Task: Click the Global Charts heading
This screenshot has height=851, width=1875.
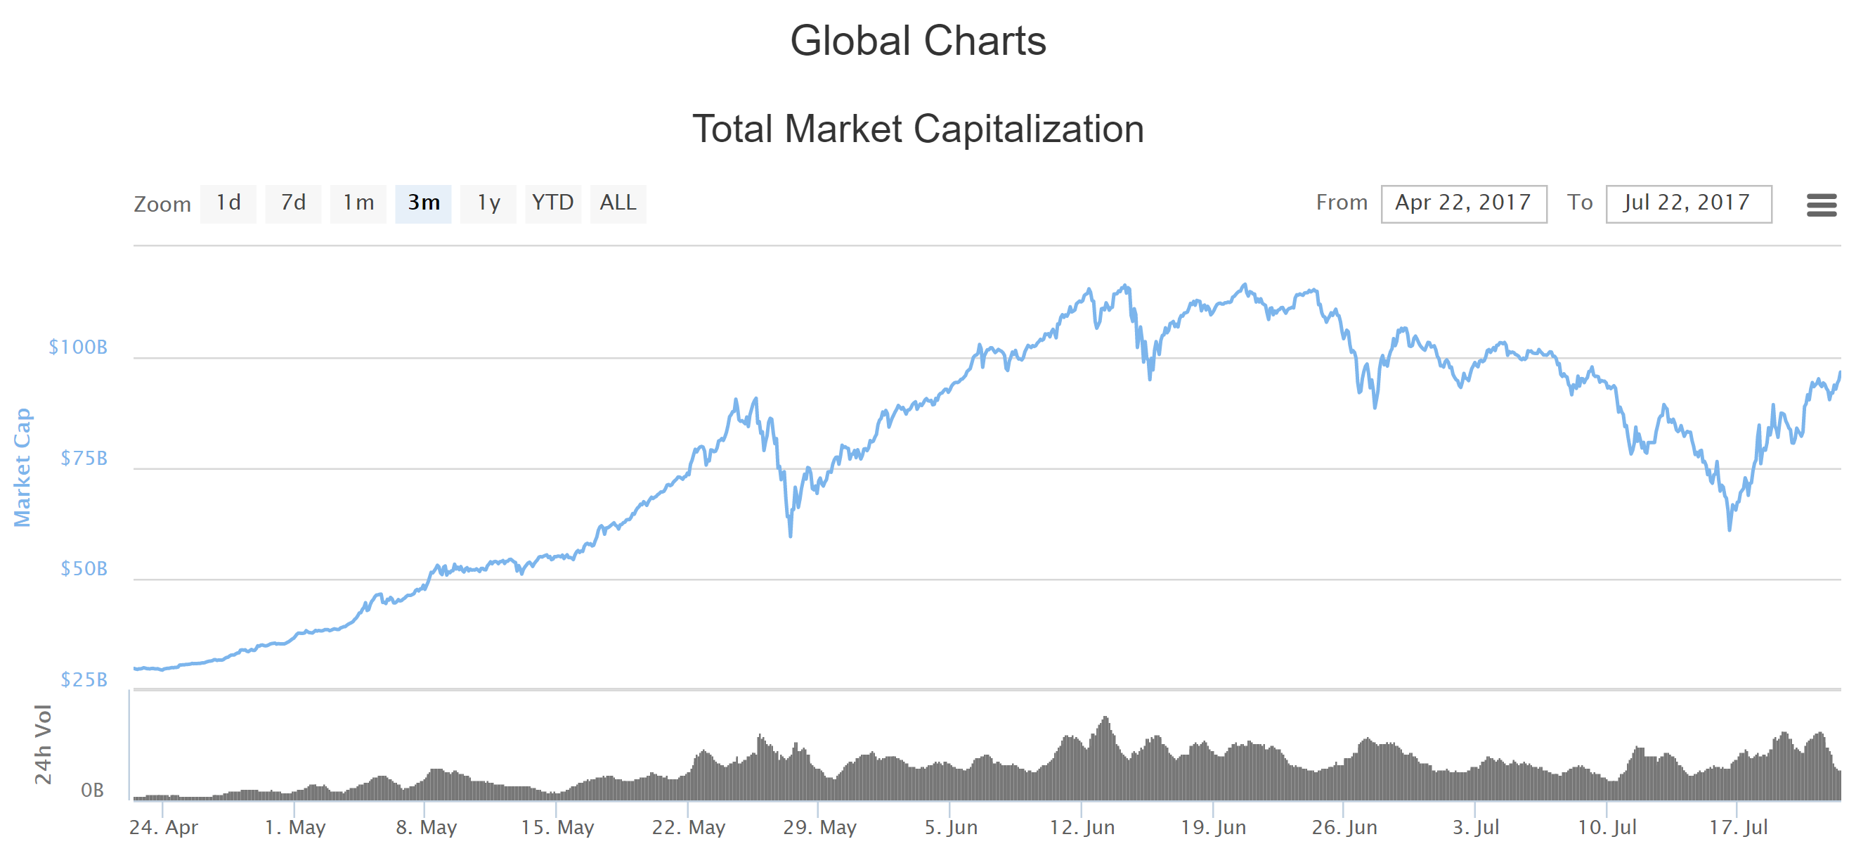Action: 918,41
